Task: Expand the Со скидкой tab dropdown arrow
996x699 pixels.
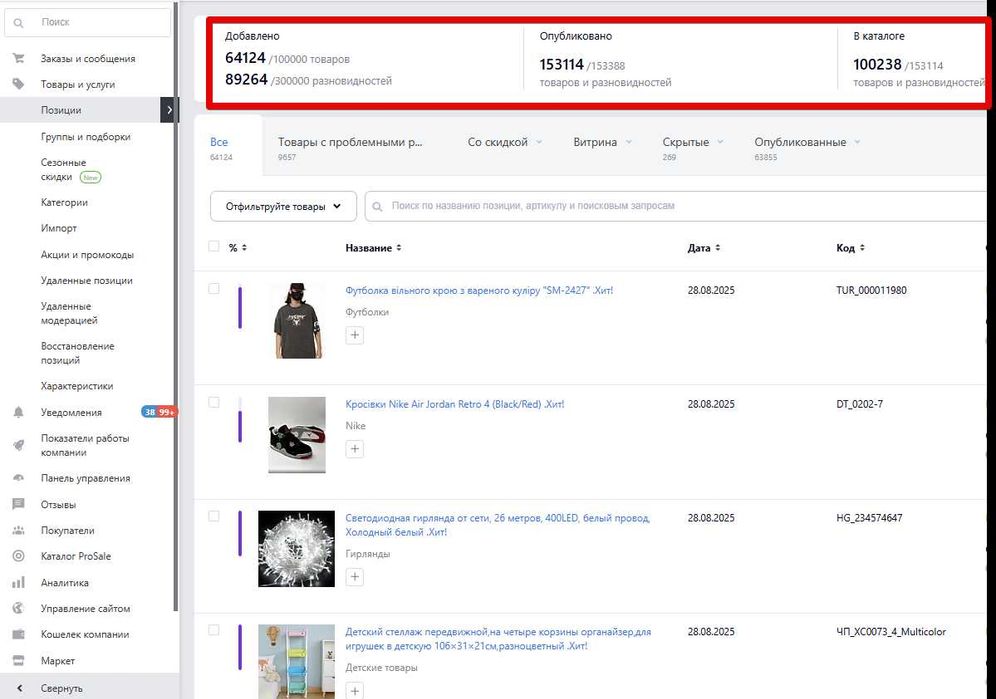Action: tap(539, 142)
